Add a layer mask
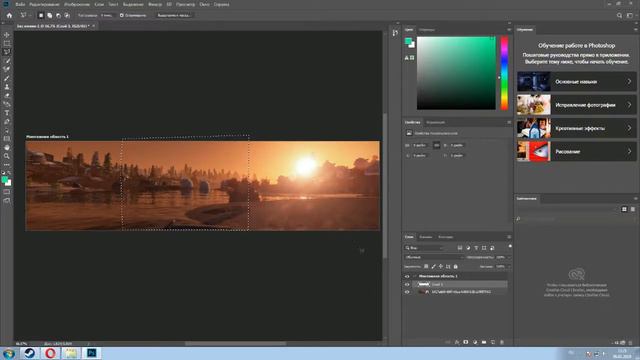The height and width of the screenshot is (360, 640). point(466,342)
